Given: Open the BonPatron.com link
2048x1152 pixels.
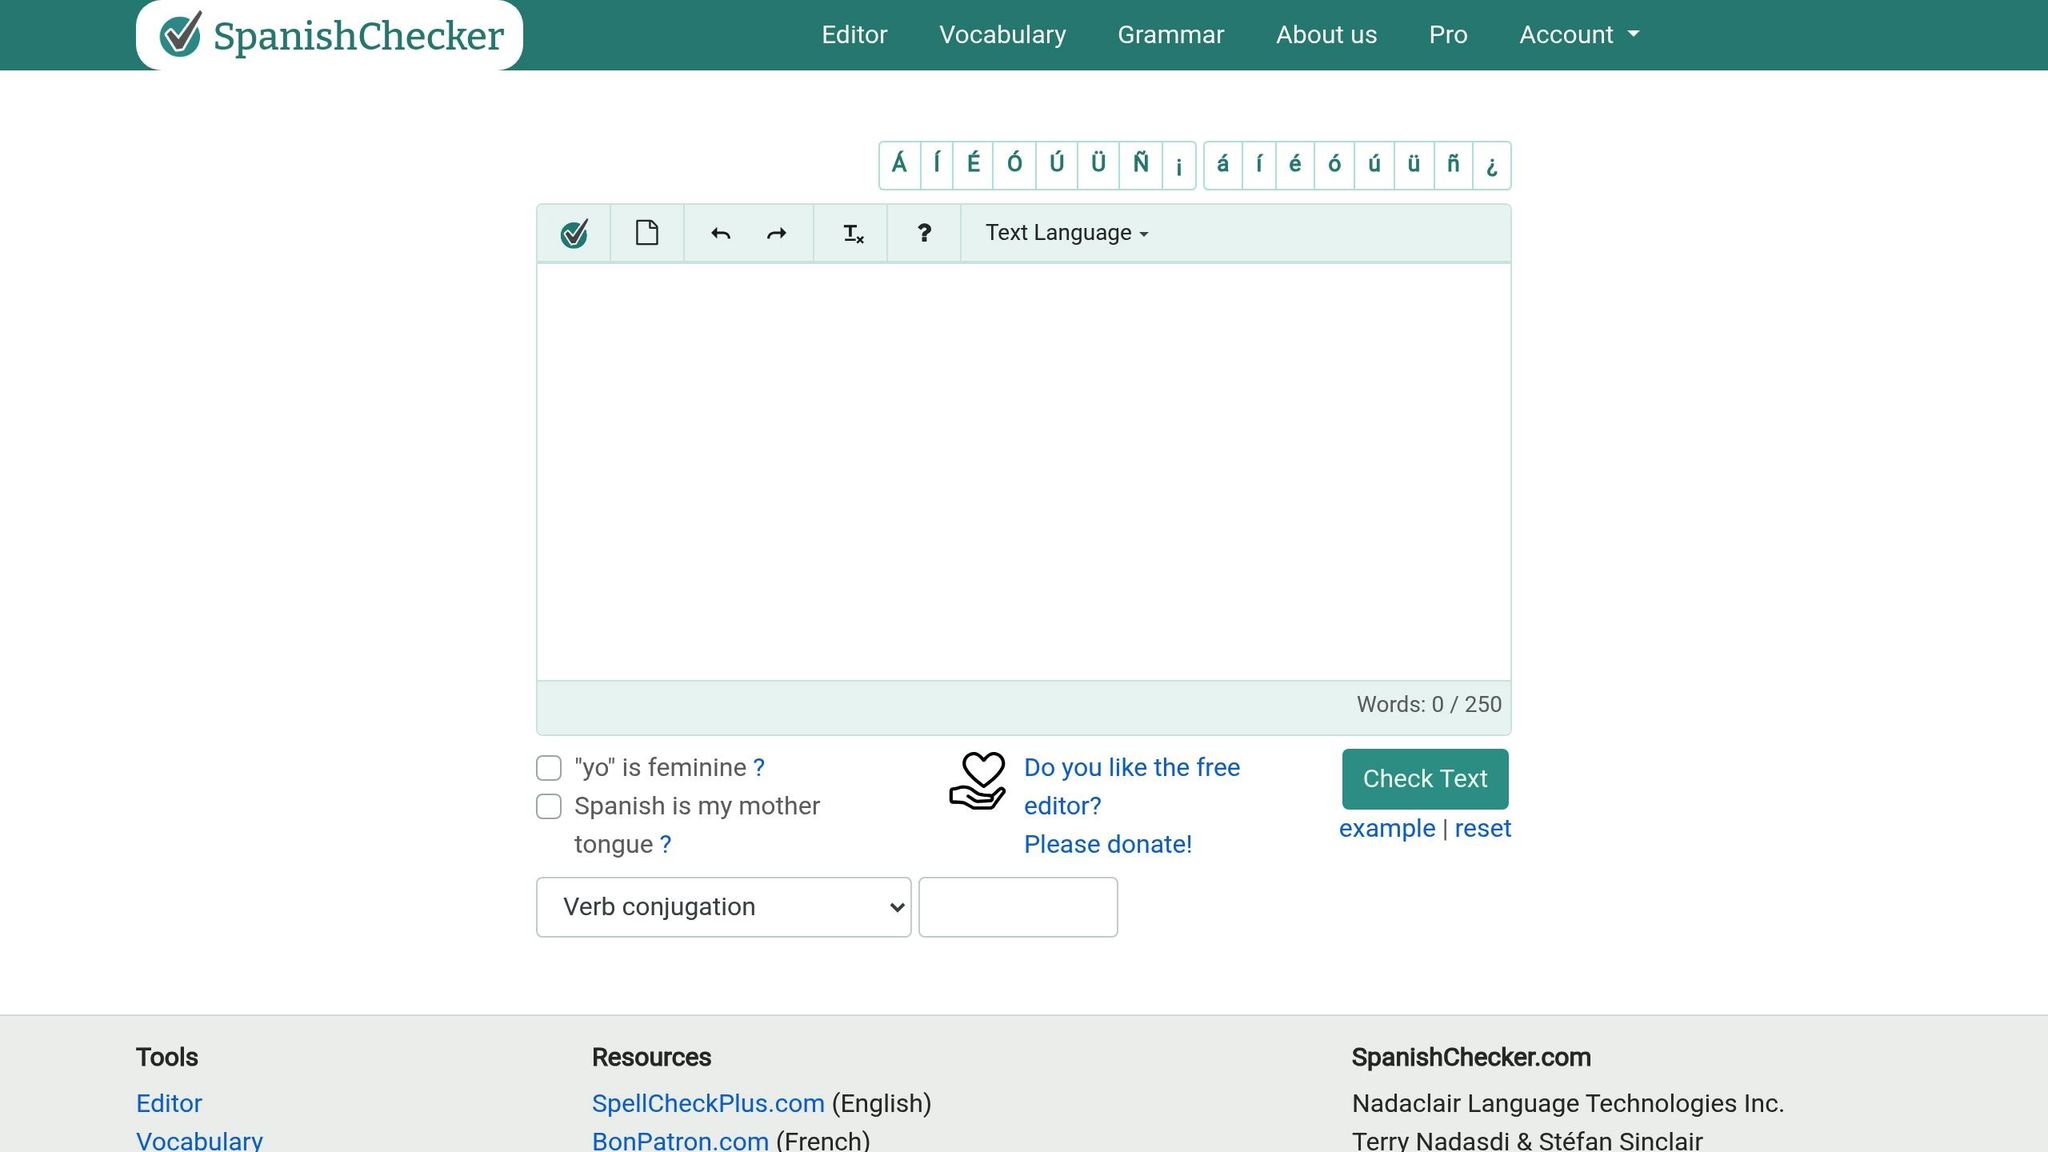Looking at the screenshot, I should pos(680,1141).
